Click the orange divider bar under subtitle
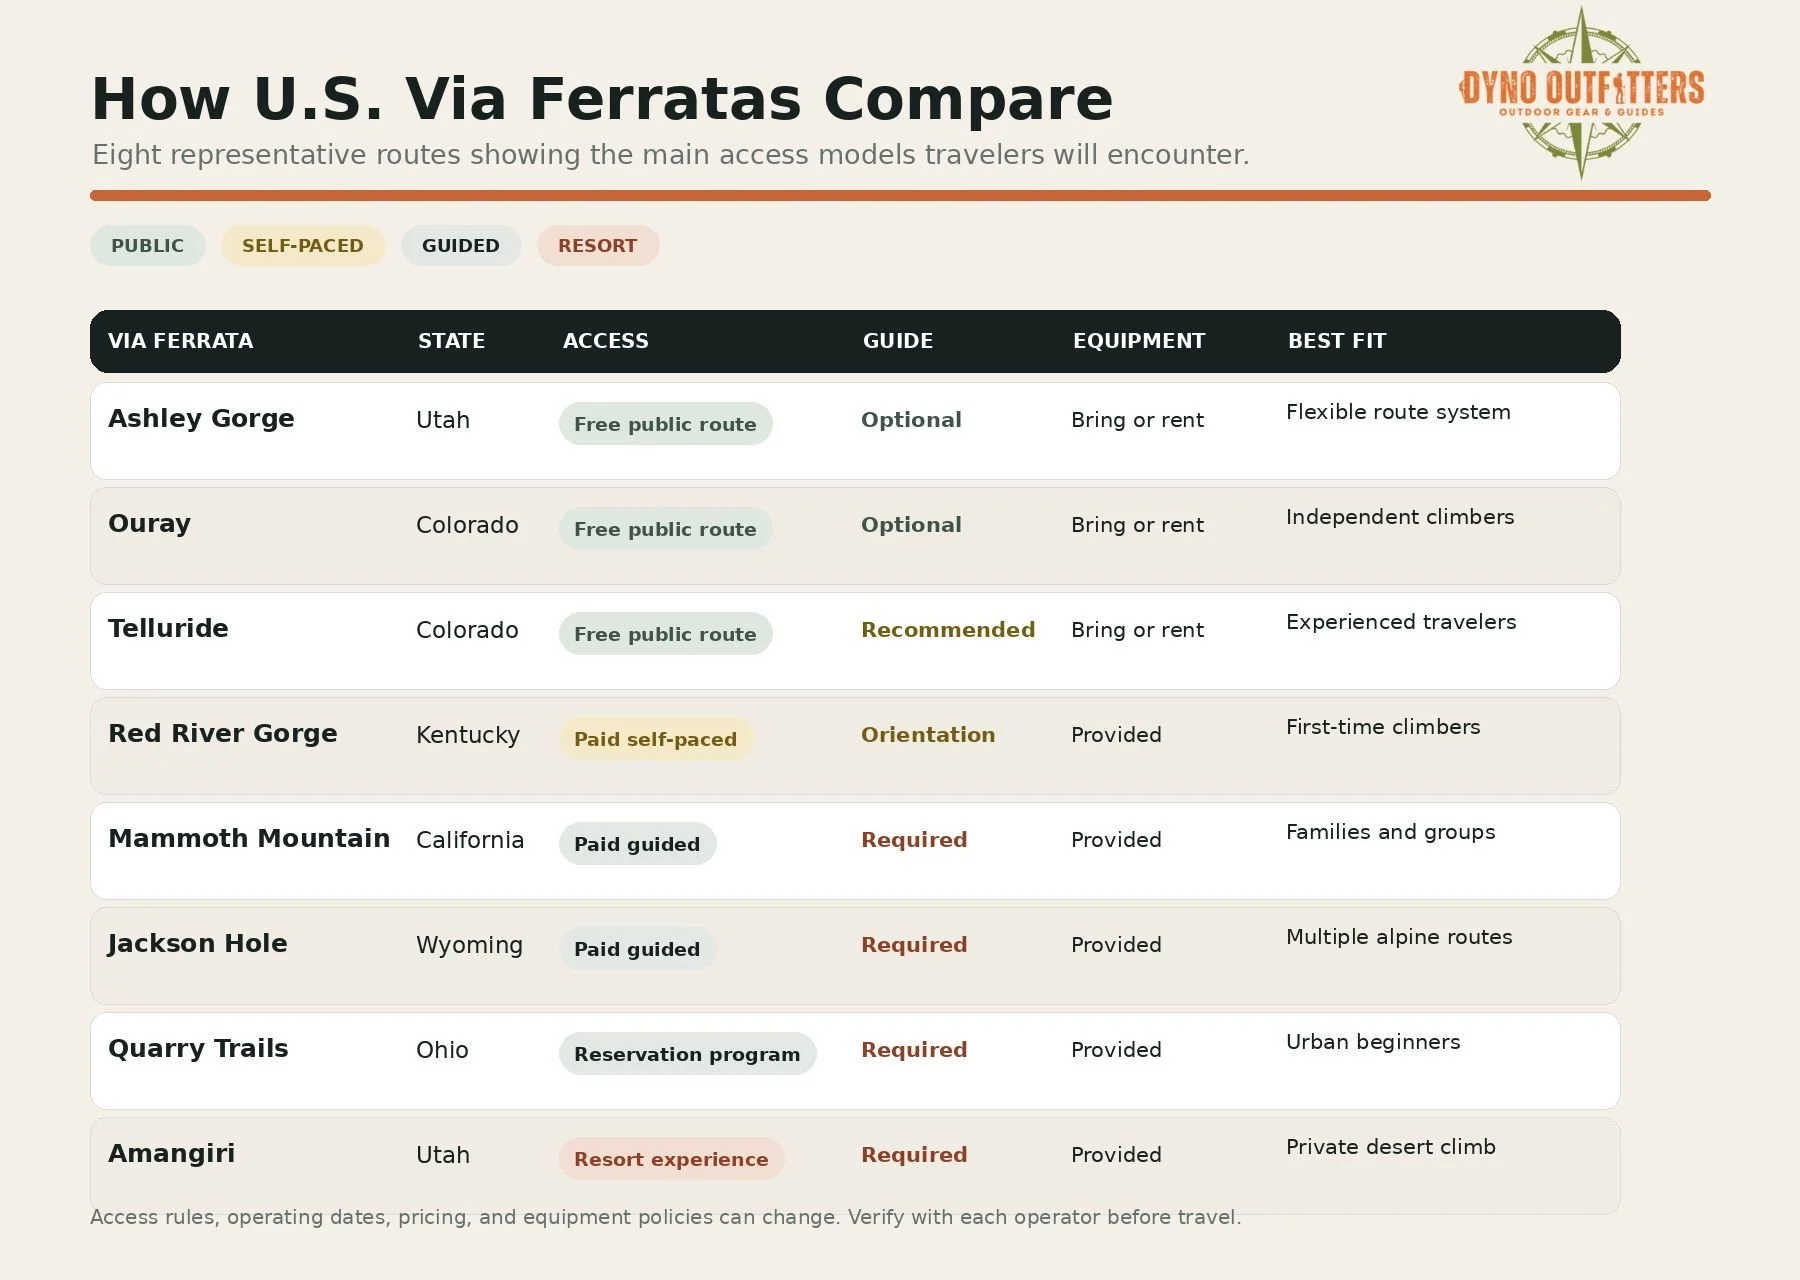1800x1280 pixels. [x=900, y=196]
